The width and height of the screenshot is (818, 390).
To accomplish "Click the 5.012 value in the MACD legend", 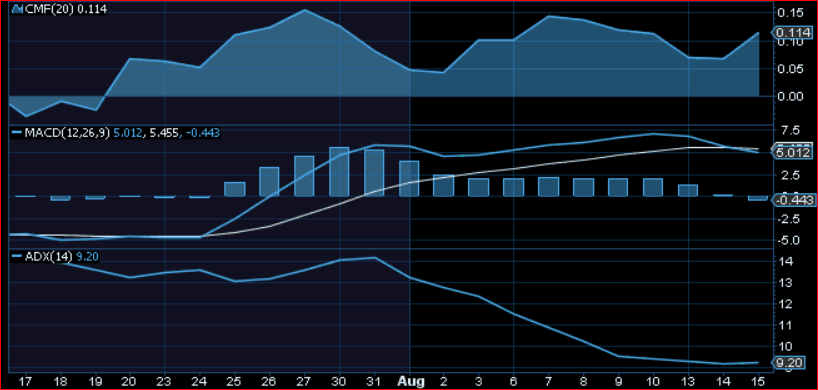I will (127, 133).
